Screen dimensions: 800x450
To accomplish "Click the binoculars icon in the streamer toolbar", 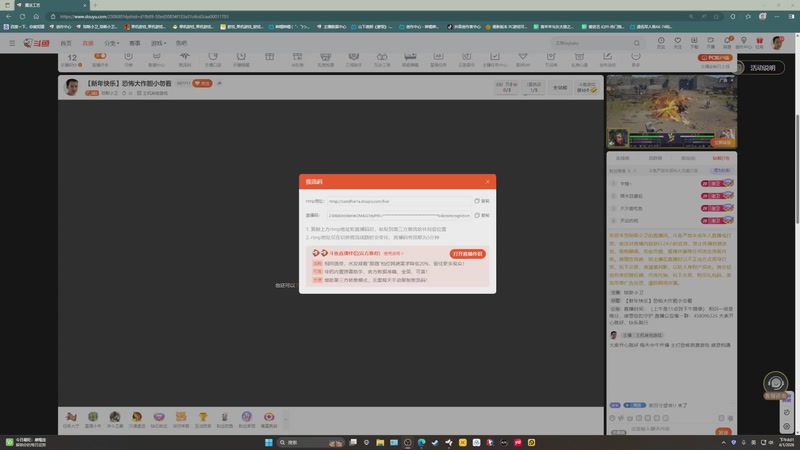I will point(382,57).
